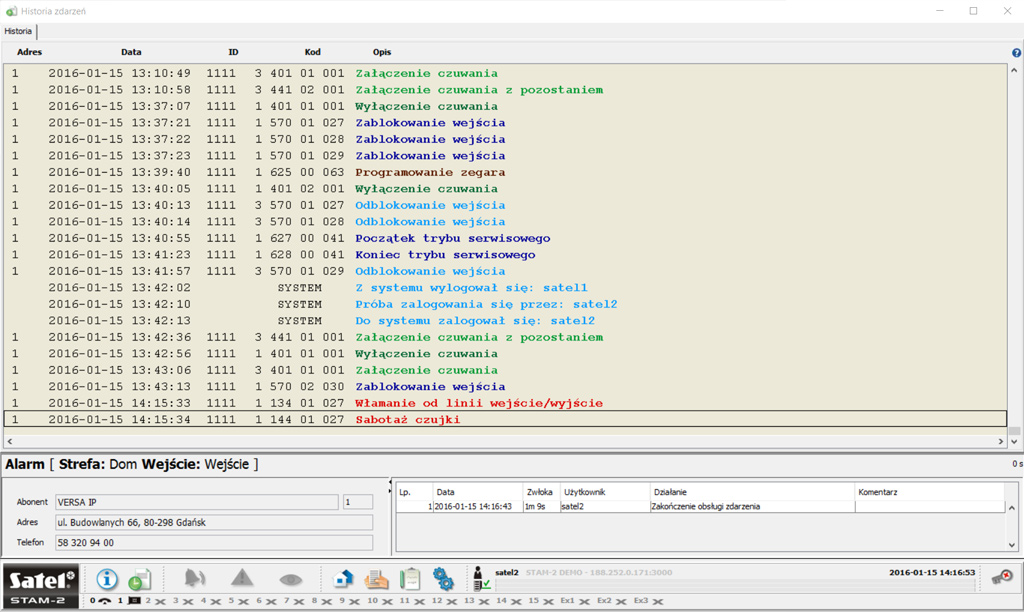The width and height of the screenshot is (1024, 612).
Task: Click the horizontal scrollbar right arrow of event list
Action: pos(1001,440)
